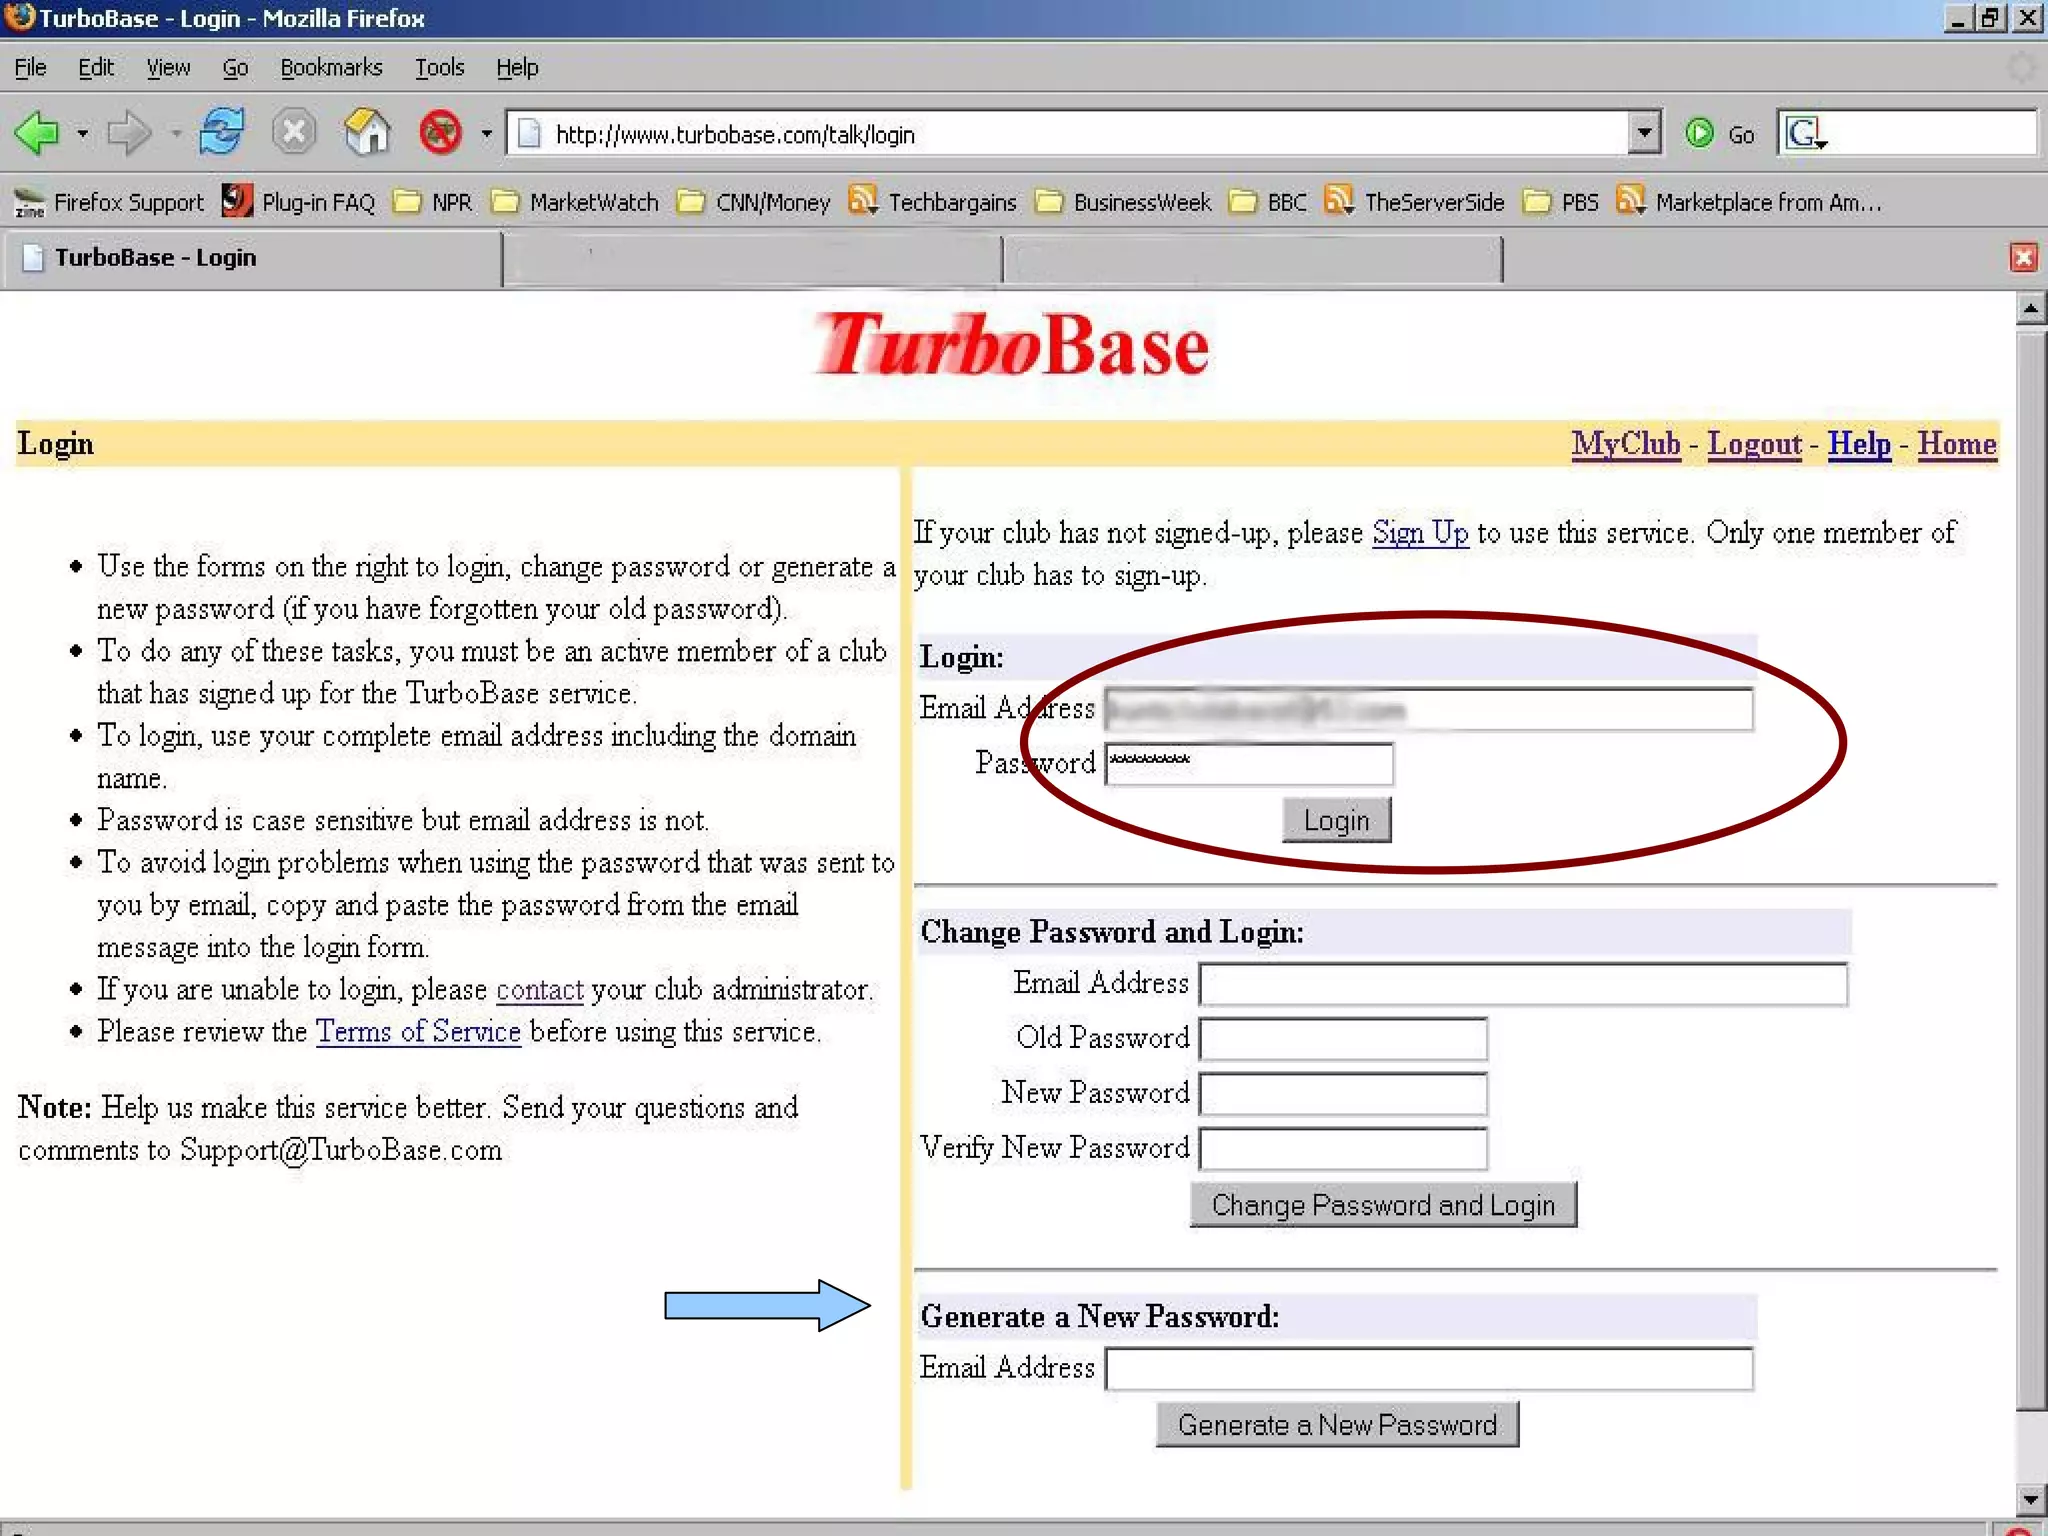Focus the Old Password input field

[x=1342, y=1039]
